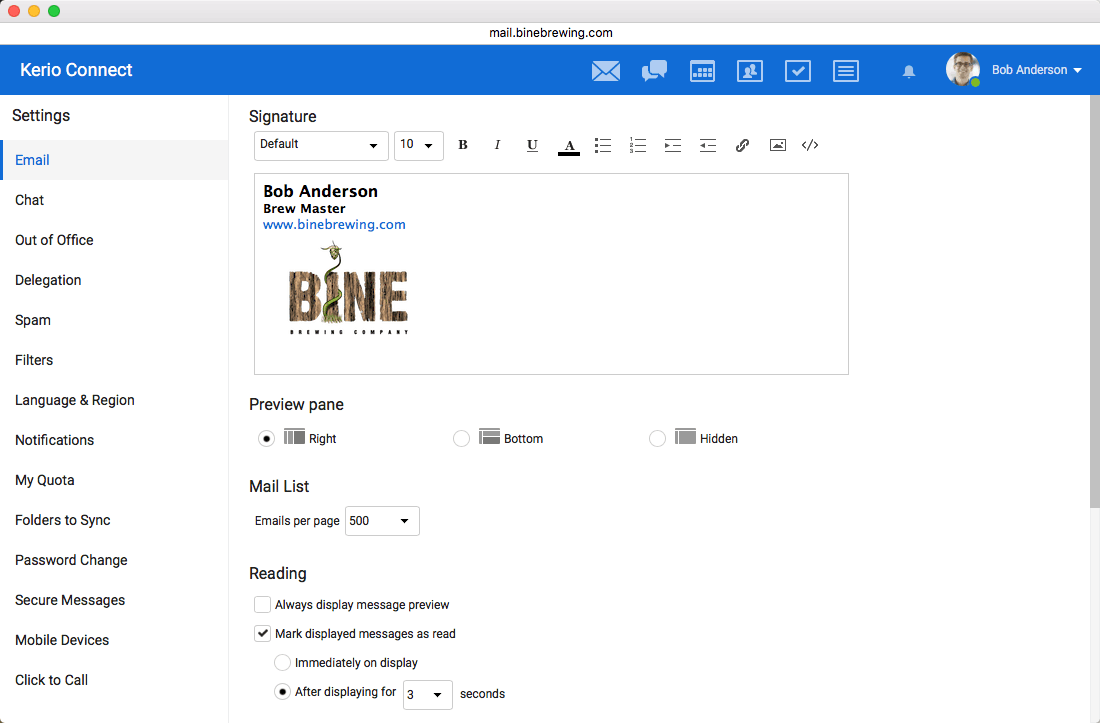Viewport: 1100px width, 723px height.
Task: Open the Contacts icon in header
Action: point(750,71)
